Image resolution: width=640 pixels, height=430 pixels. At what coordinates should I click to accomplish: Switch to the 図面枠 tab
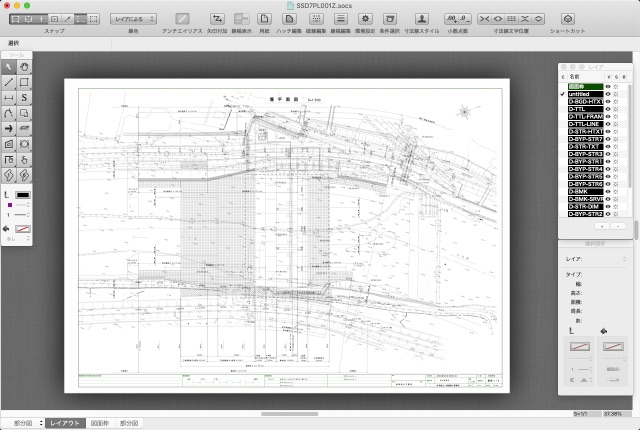(99, 423)
